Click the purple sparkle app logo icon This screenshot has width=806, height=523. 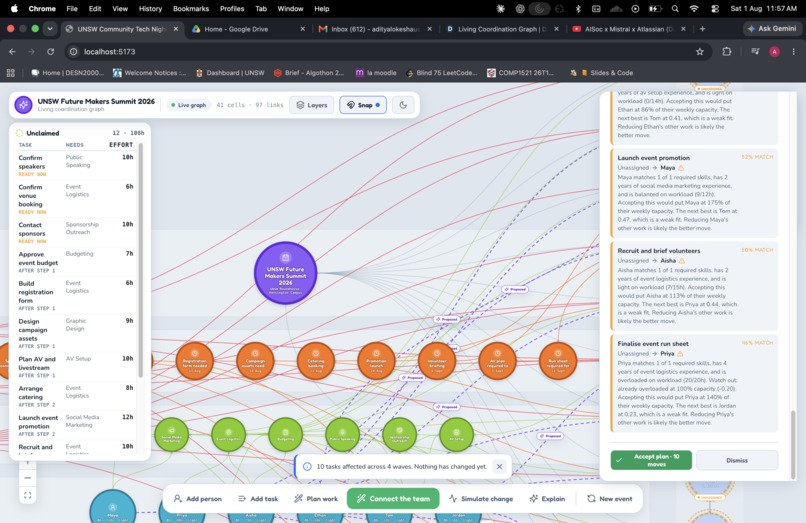point(23,105)
